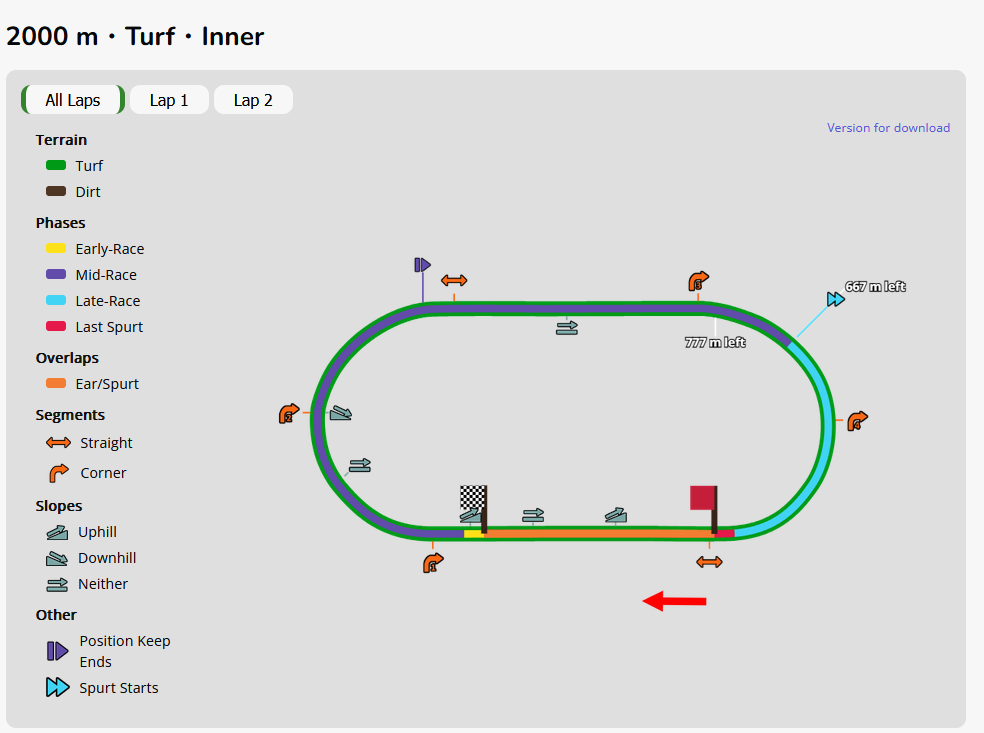Click the Last Spurt red legend swatch
This screenshot has width=984, height=733.
pos(56,326)
